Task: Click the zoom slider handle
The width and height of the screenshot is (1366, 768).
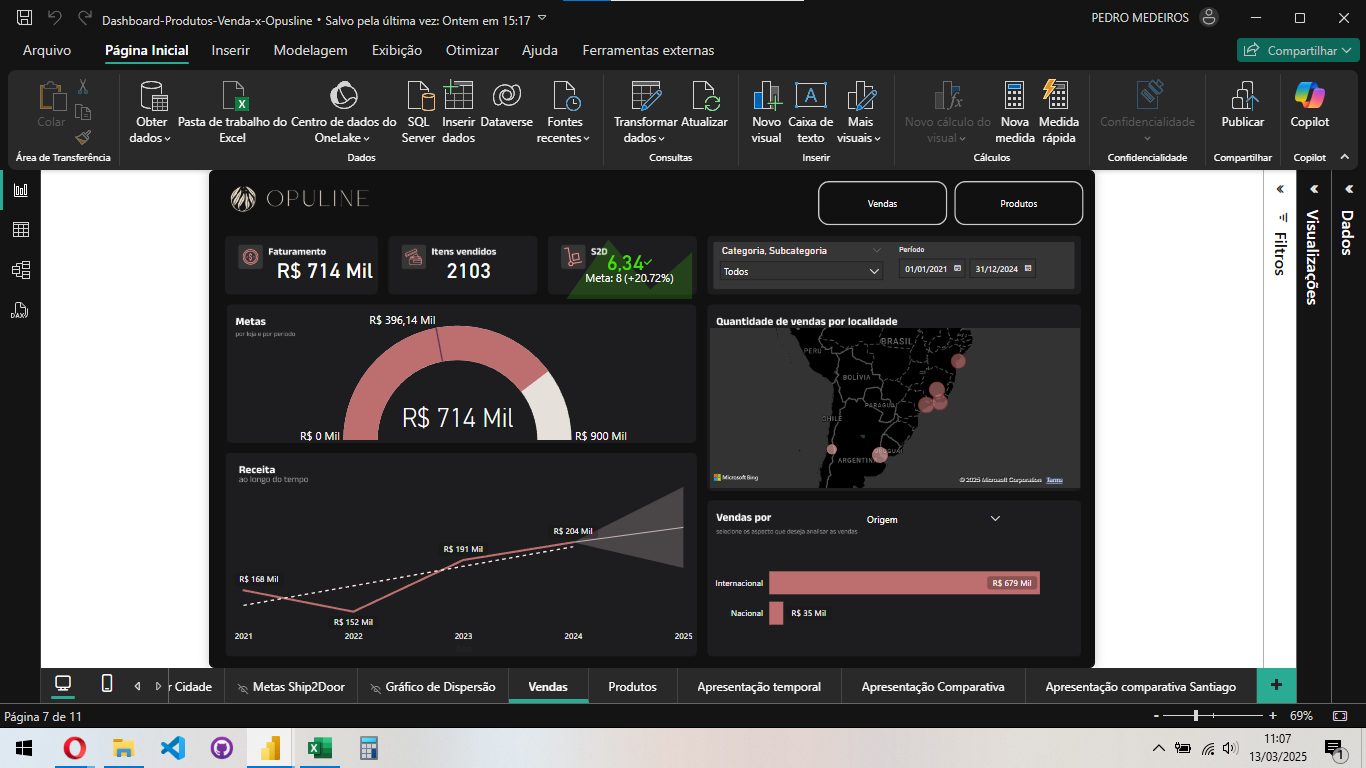Action: tap(1196, 716)
